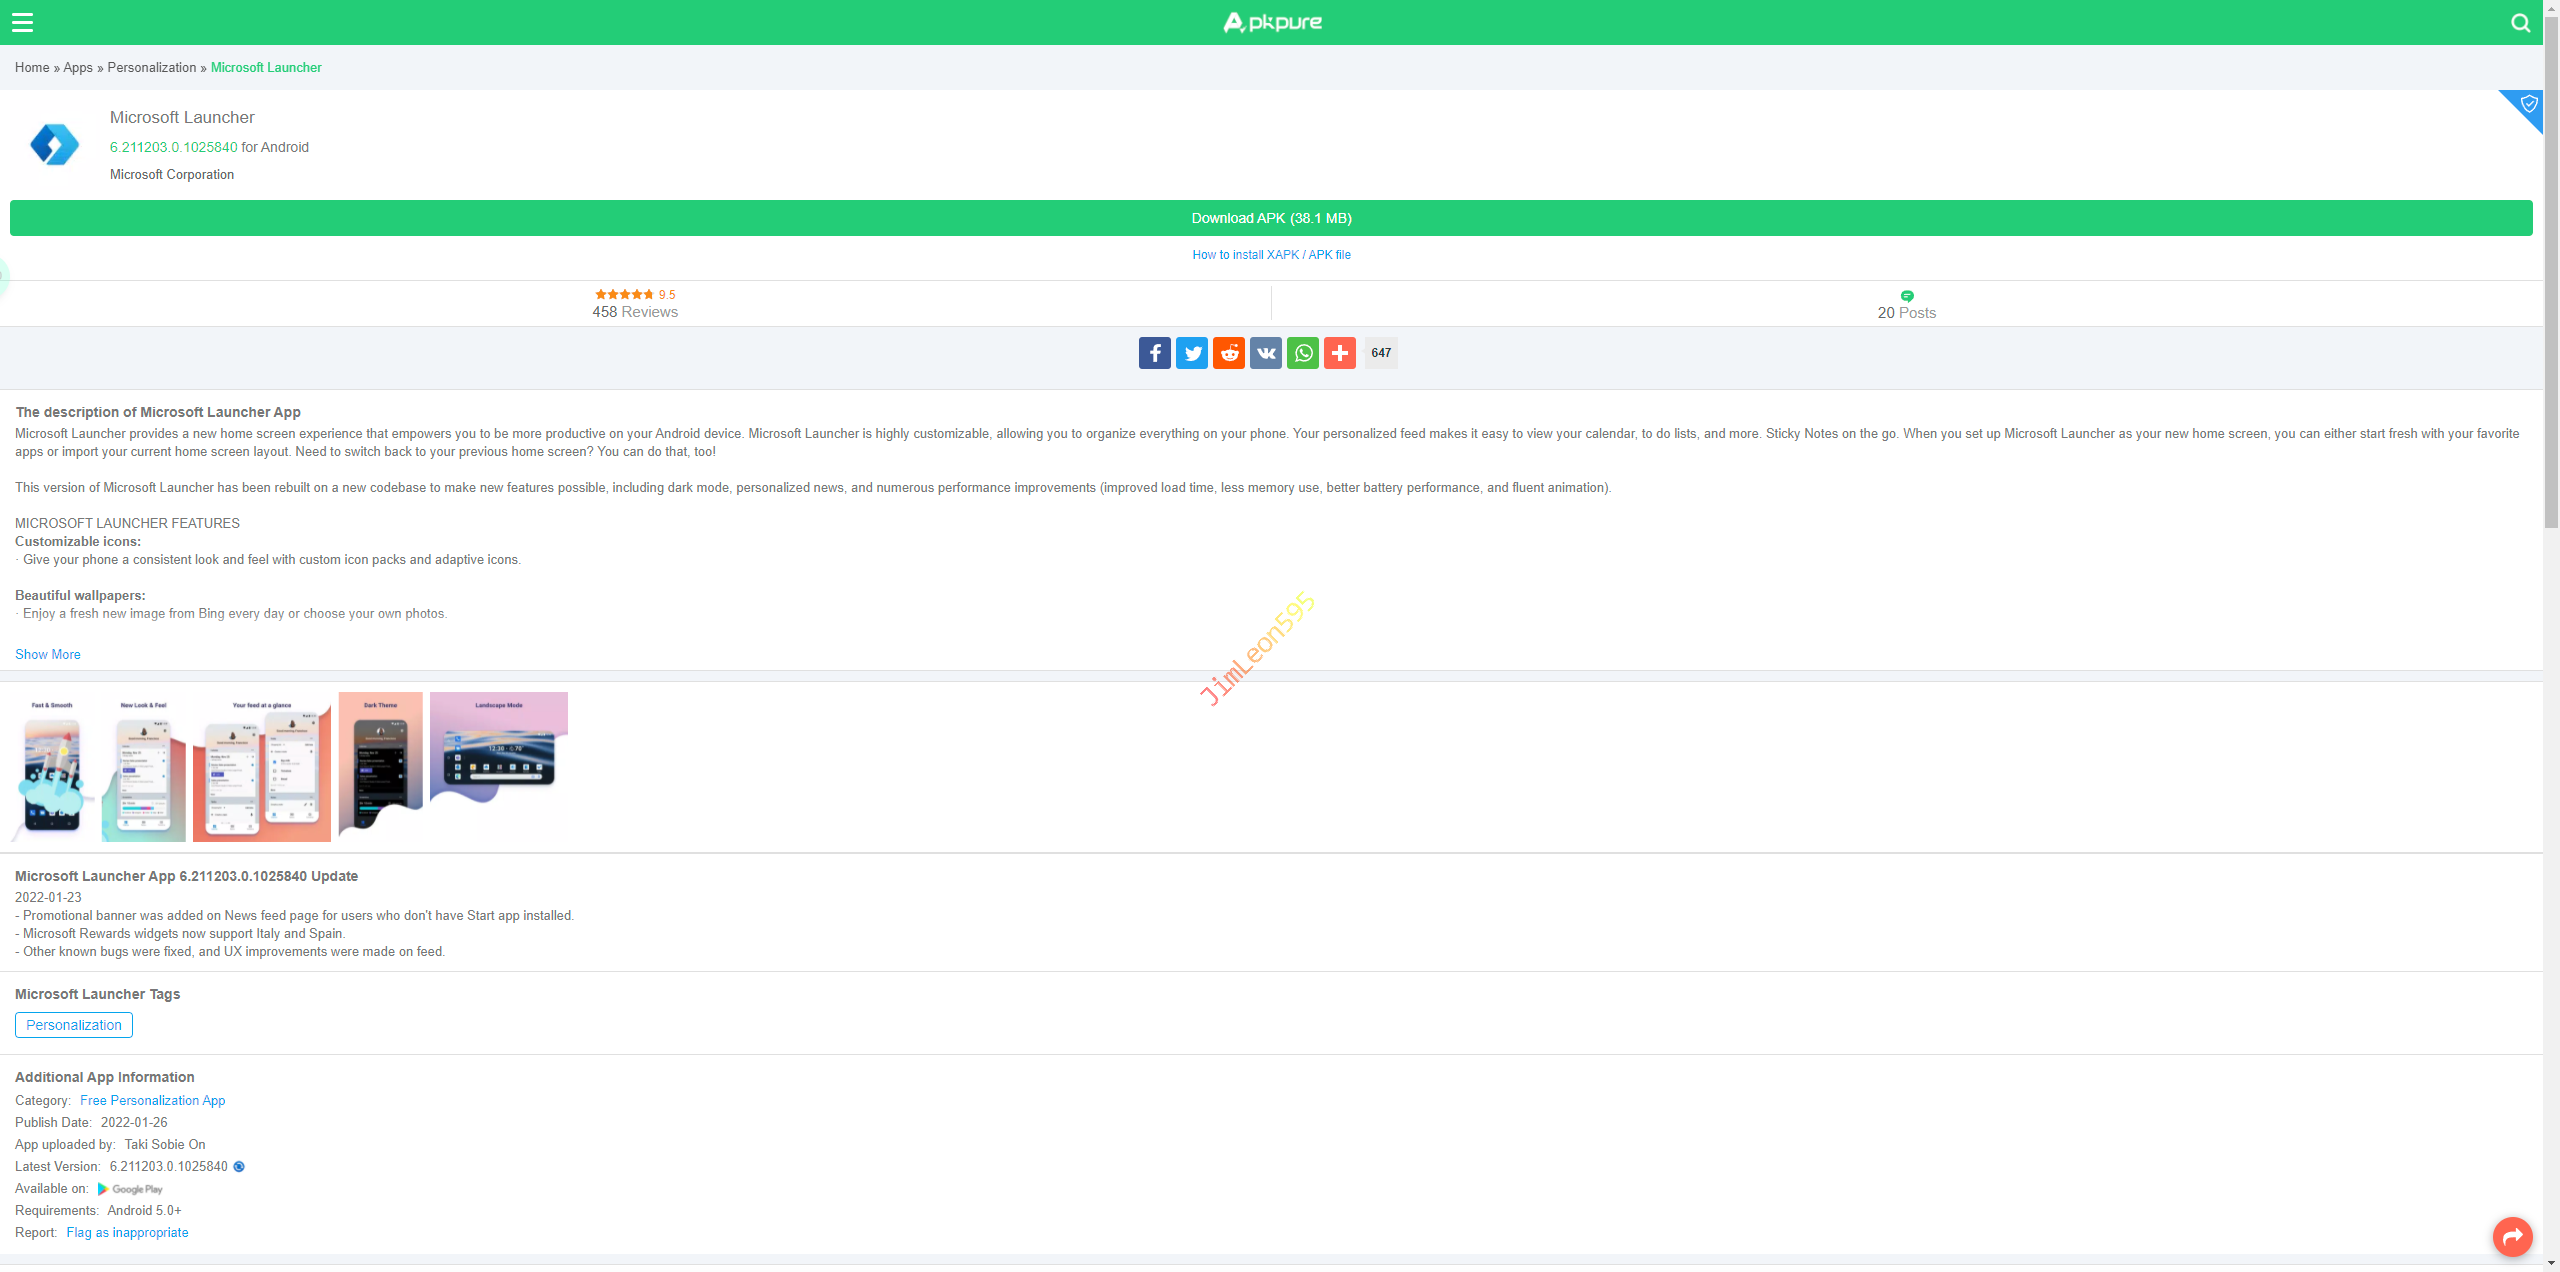The width and height of the screenshot is (2560, 1272).
Task: Share on Twitter
Action: click(x=1191, y=353)
